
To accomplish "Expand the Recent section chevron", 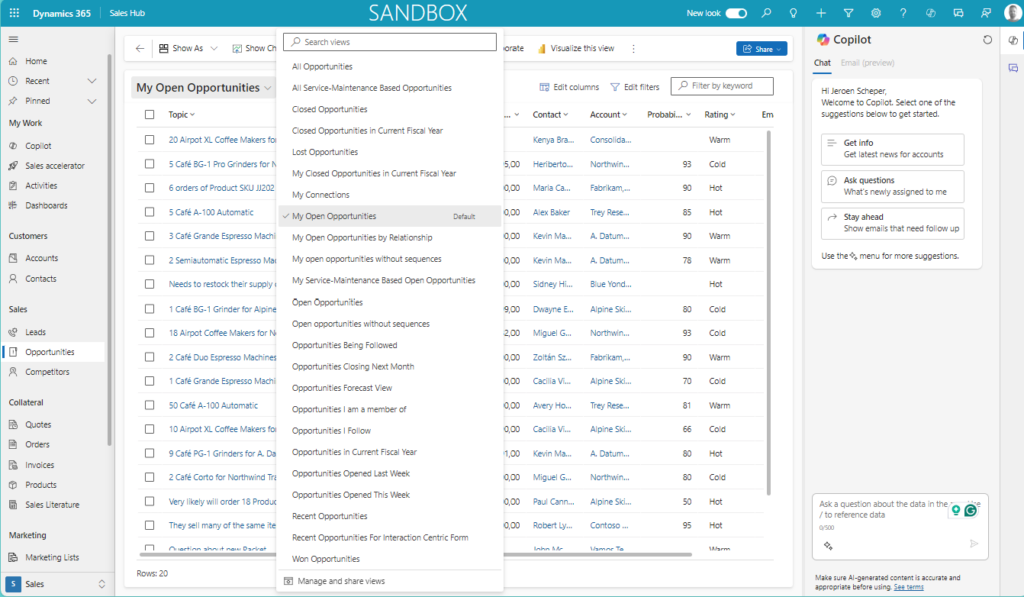I will [92, 81].
